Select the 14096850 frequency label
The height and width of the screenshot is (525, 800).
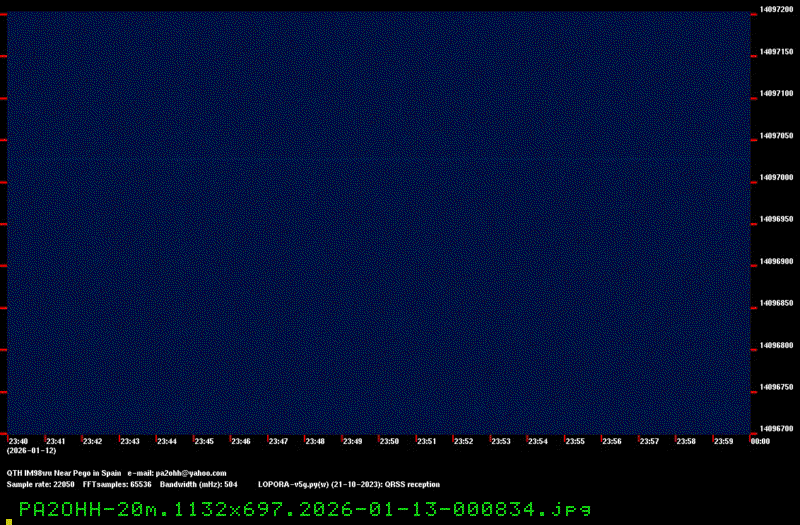(x=777, y=303)
